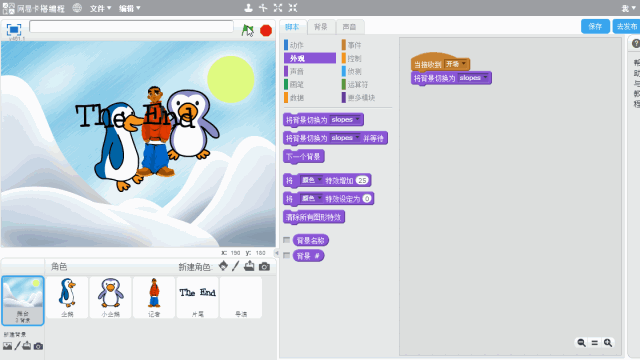
Task: Create new sprite from camera icon
Action: (264, 267)
